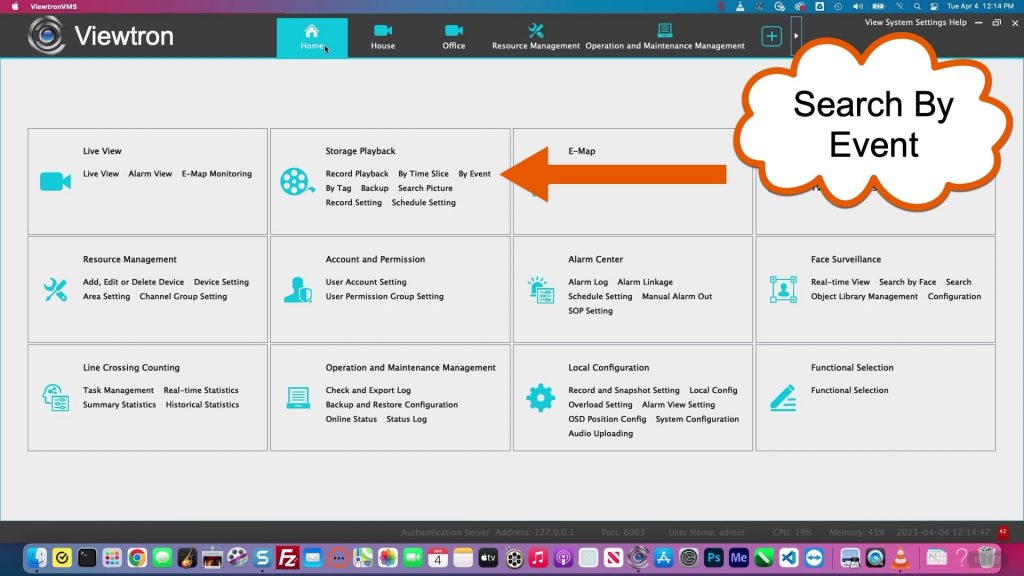Click the Alarm Center siren icon

point(541,290)
